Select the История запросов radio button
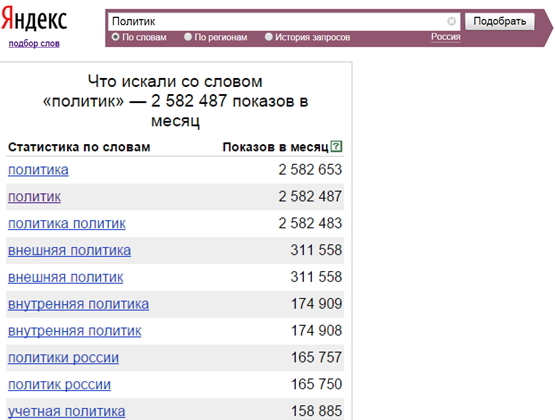555x420 pixels. 269,37
